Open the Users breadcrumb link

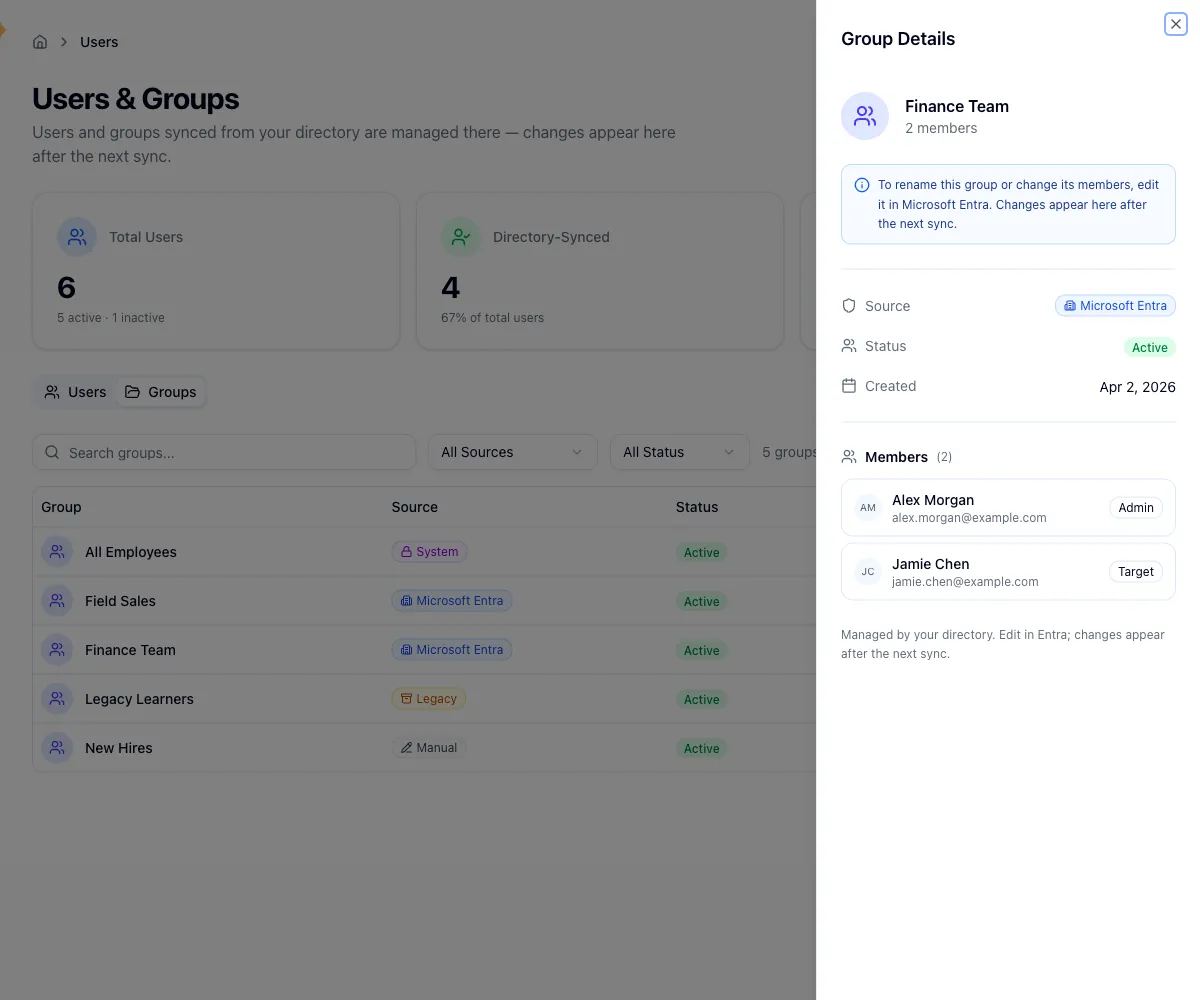[x=99, y=42]
